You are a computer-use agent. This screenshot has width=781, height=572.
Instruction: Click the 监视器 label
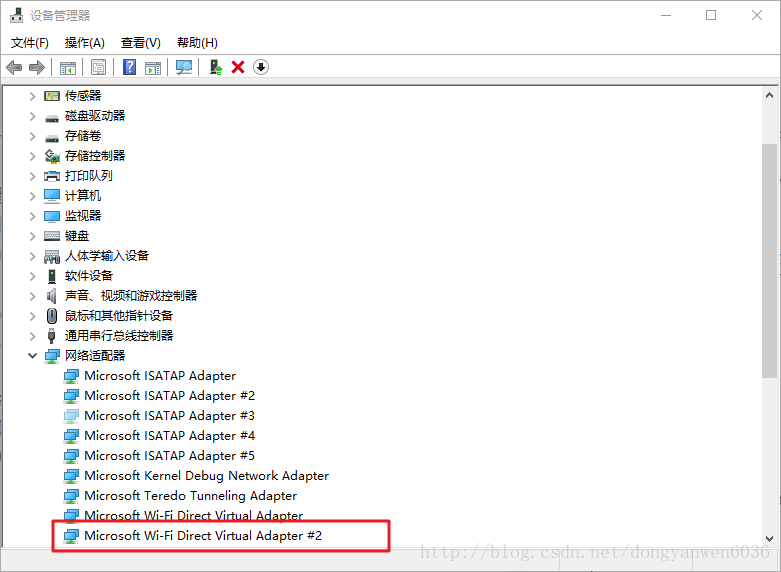coord(83,216)
